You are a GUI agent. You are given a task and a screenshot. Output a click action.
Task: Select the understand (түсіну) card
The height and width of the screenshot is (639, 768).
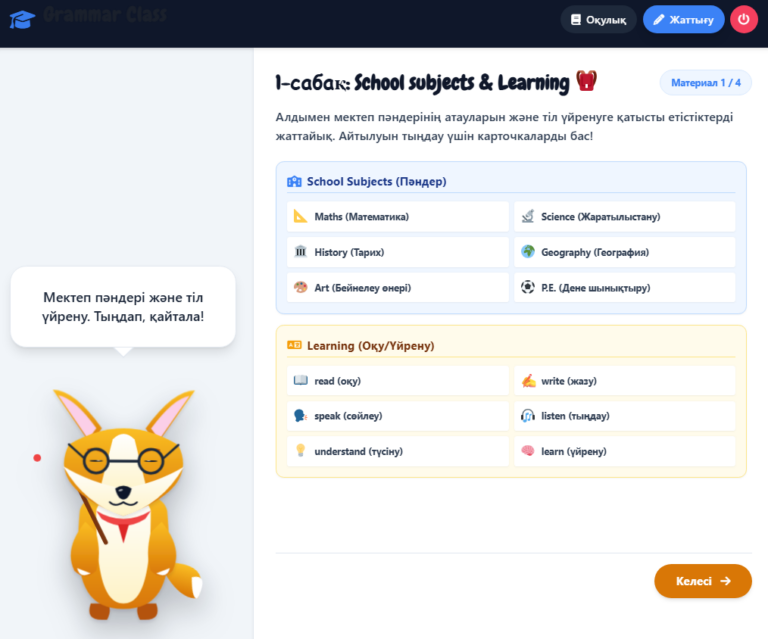click(398, 451)
